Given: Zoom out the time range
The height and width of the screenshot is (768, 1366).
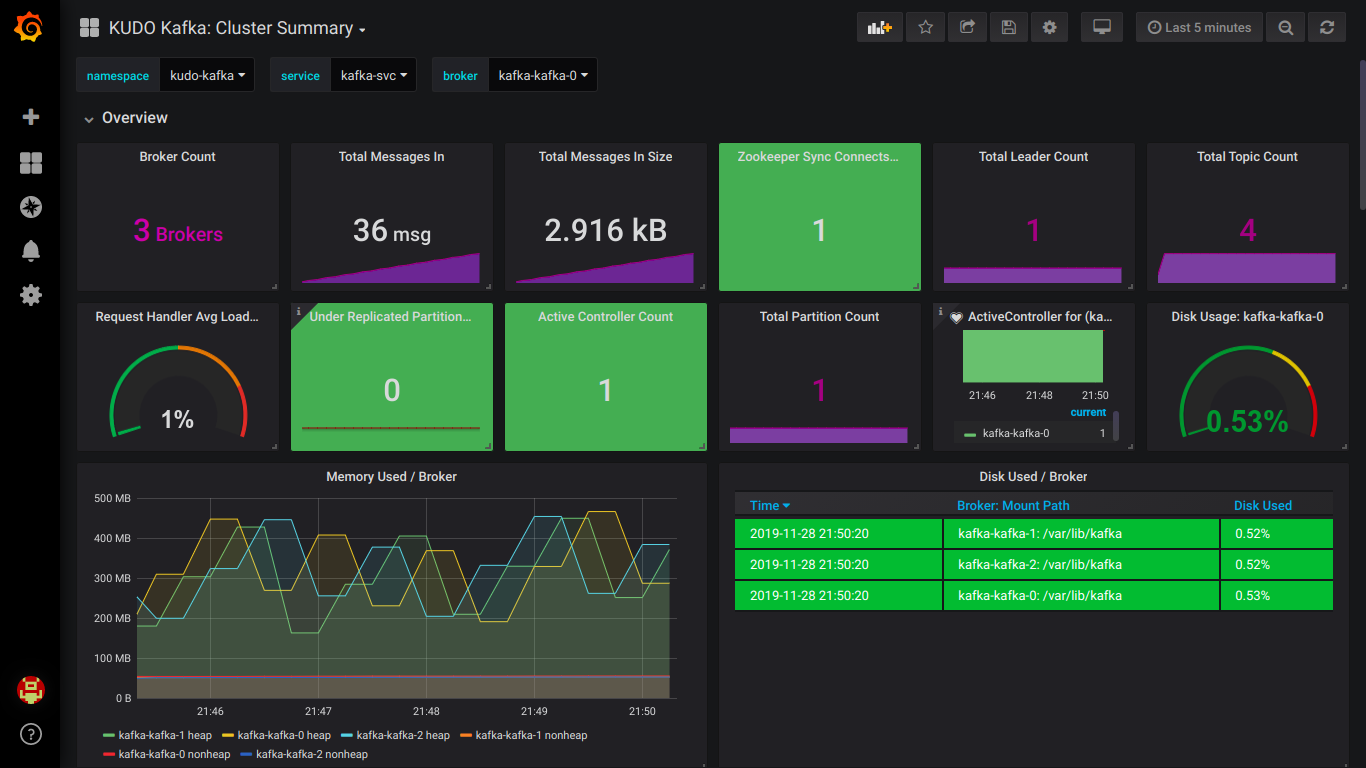Looking at the screenshot, I should pyautogui.click(x=1286, y=27).
